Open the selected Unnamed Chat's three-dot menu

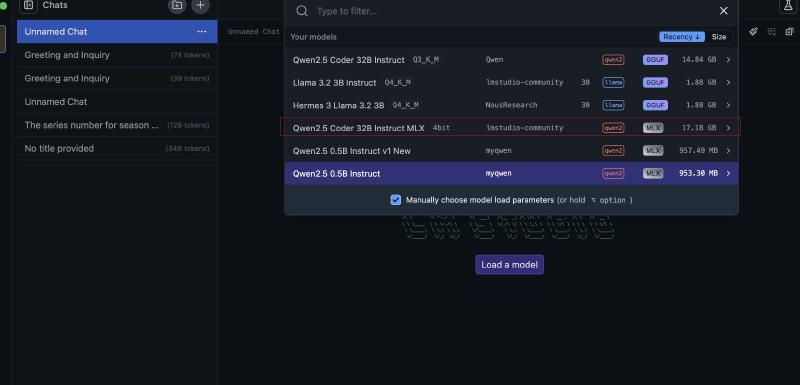point(202,32)
